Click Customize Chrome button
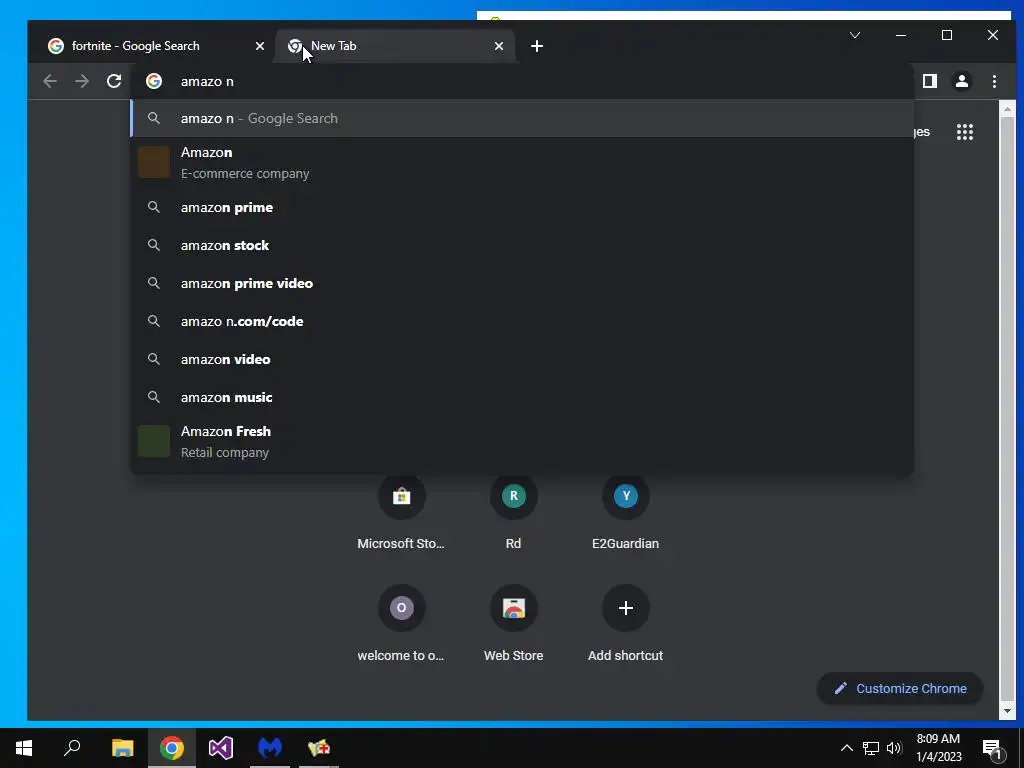1024x768 pixels. (900, 688)
